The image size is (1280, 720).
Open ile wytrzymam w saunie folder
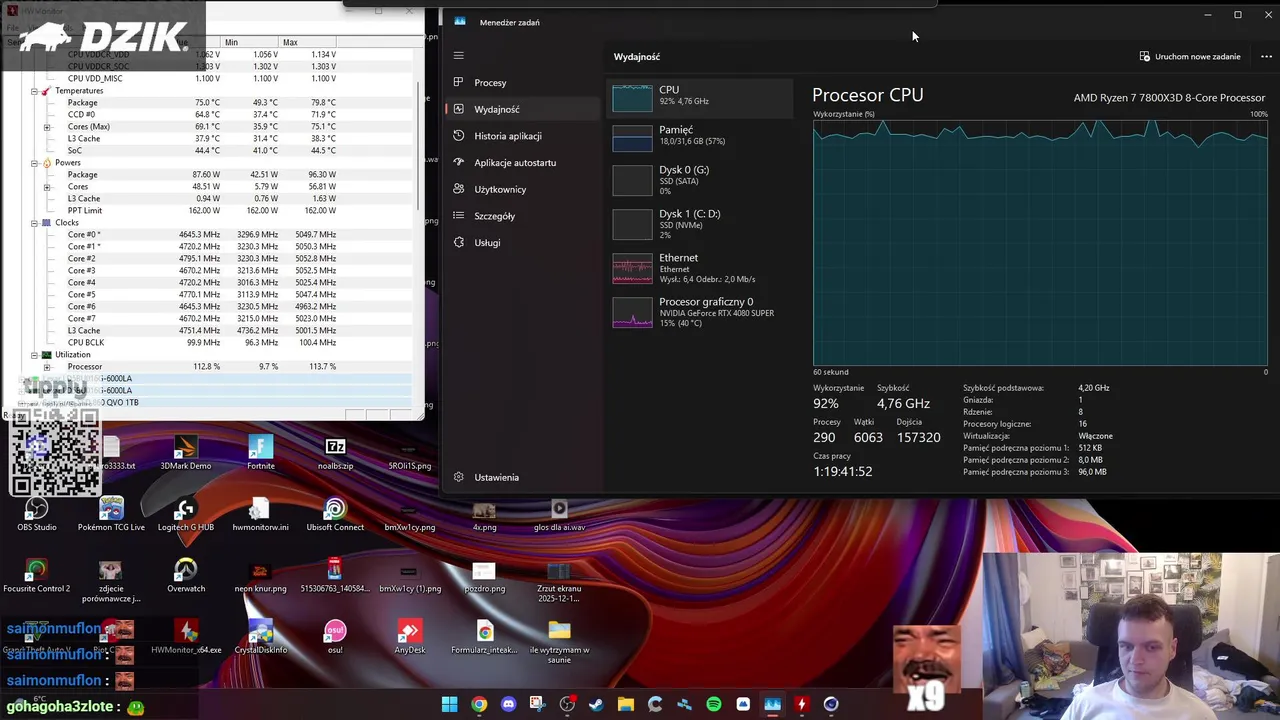[559, 641]
